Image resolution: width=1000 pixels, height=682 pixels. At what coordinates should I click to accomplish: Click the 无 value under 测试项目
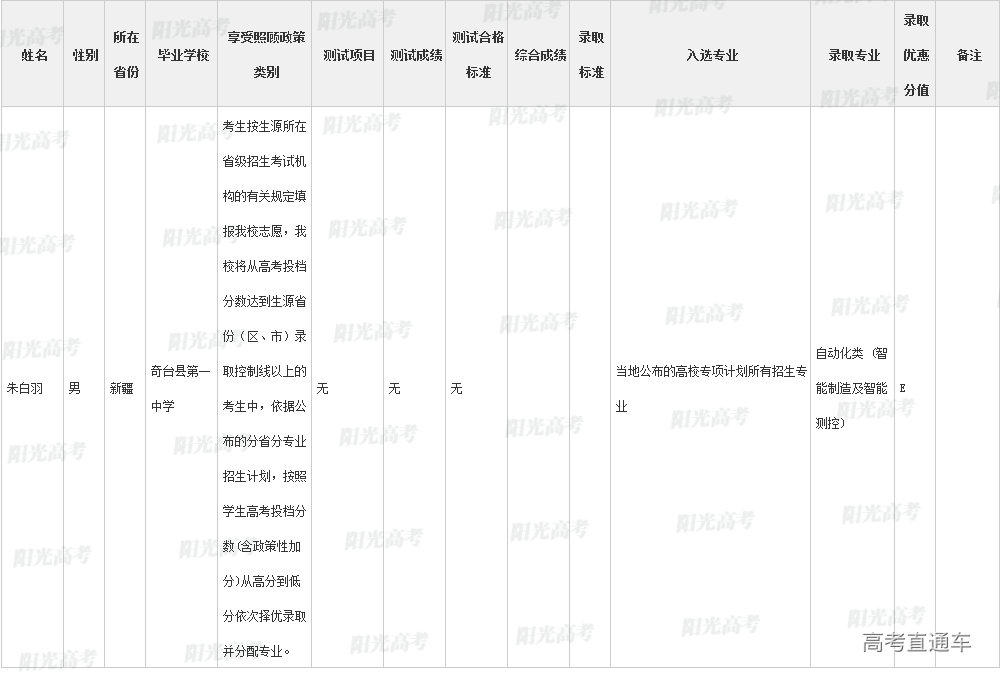coord(322,388)
